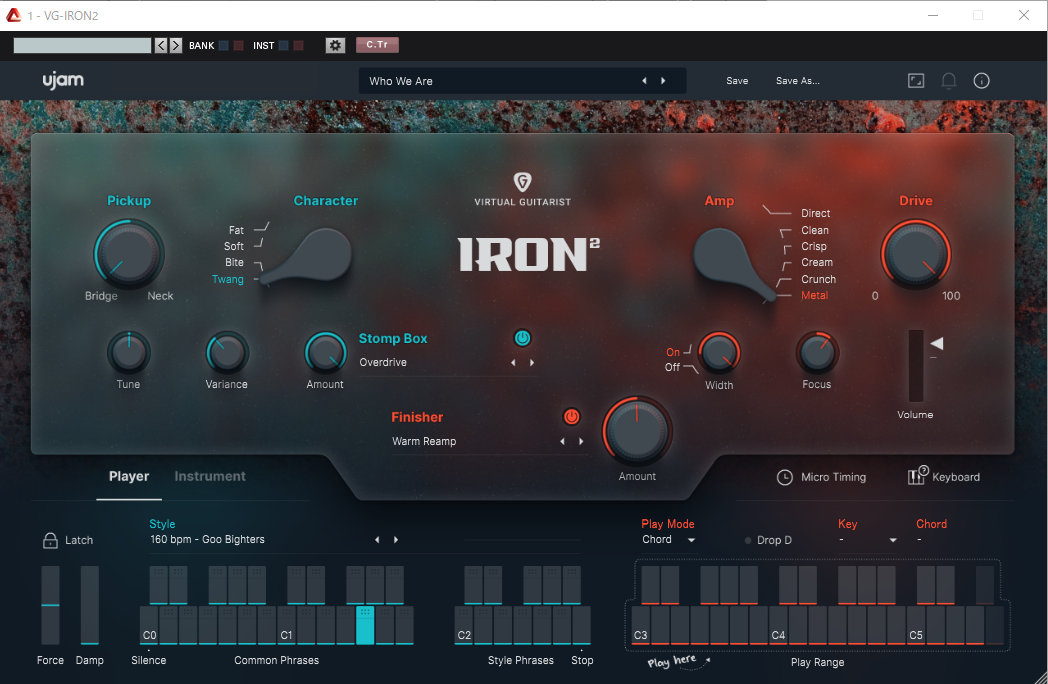
Task: Adjust the Damp slider
Action: click(x=90, y=605)
